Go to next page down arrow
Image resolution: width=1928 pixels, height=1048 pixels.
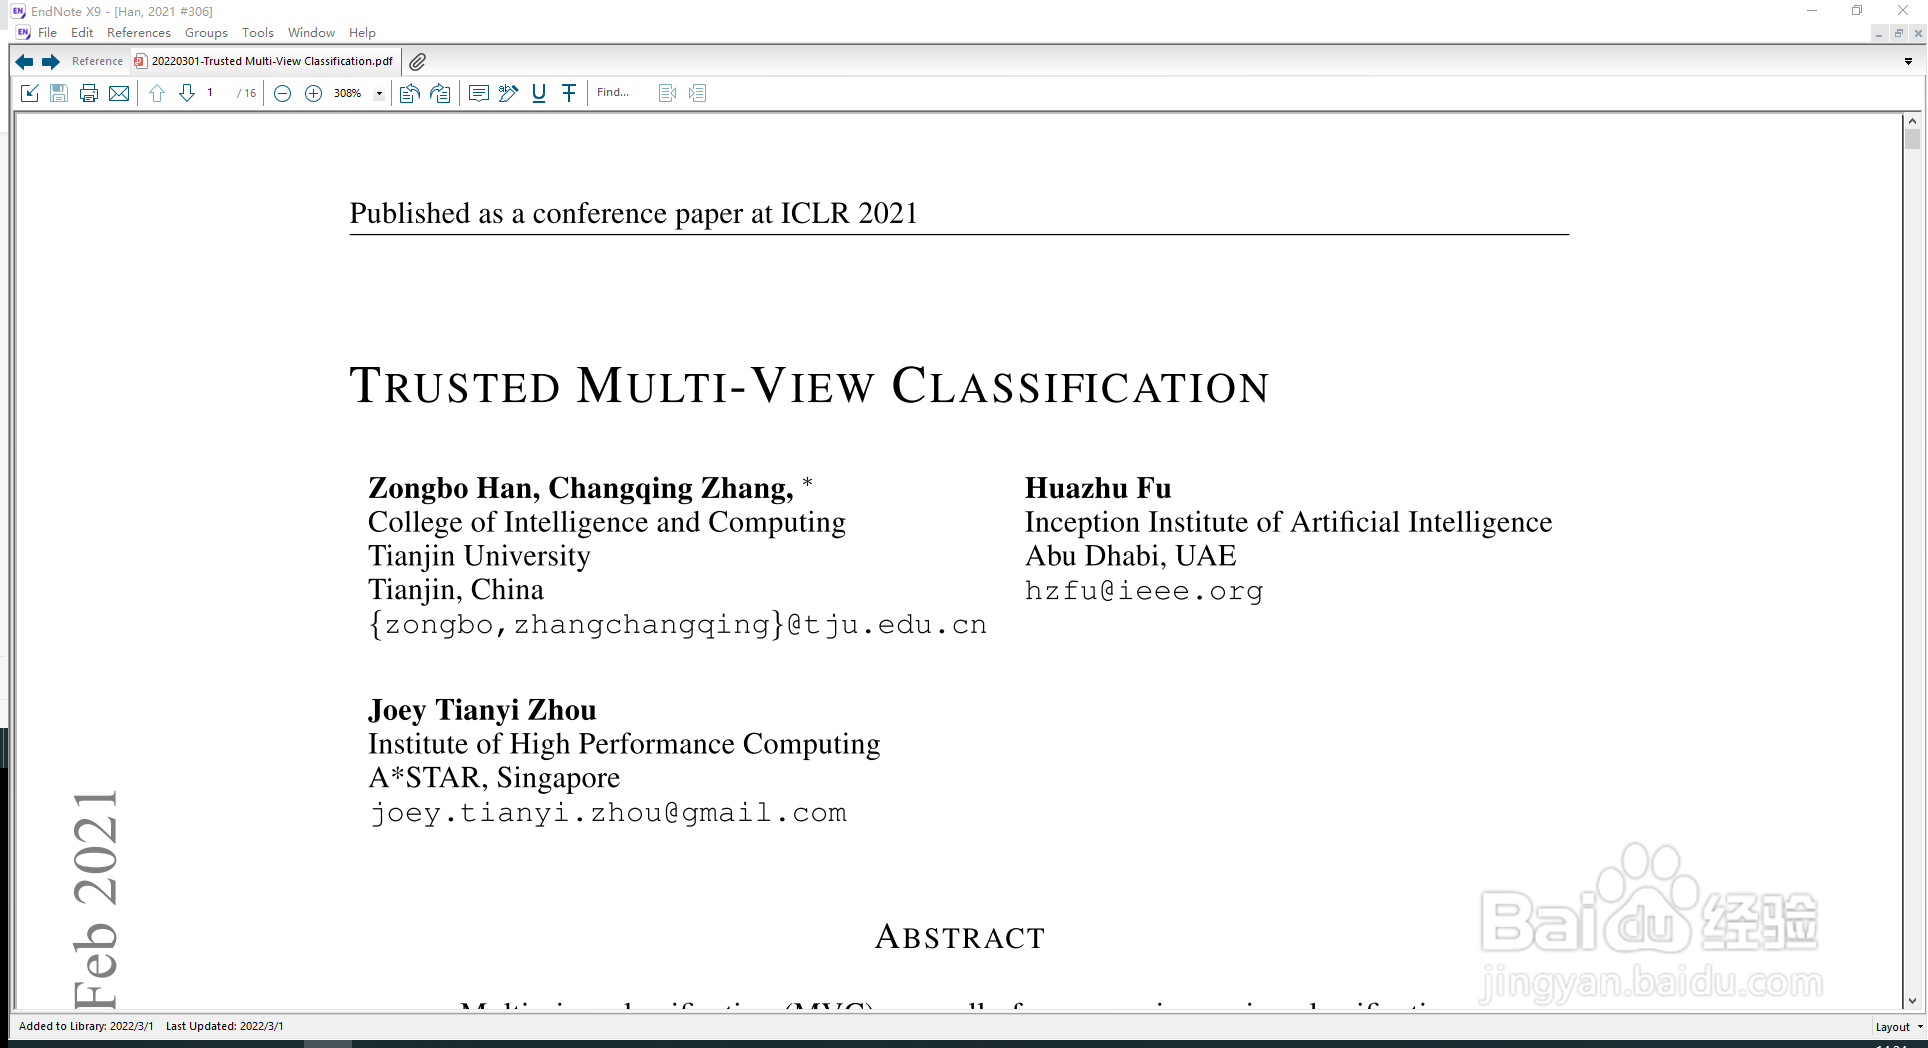click(x=187, y=93)
